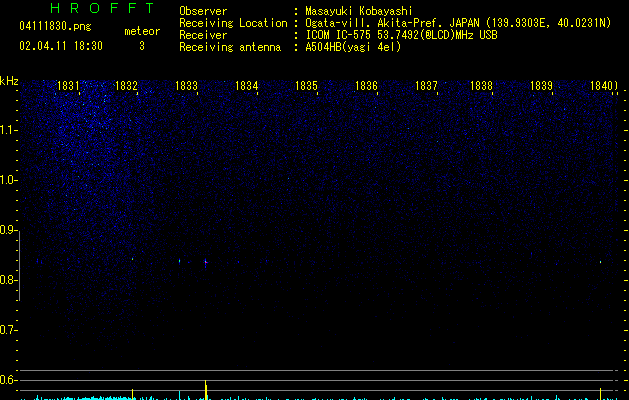Viewport: 629px width, 400px height.
Task: Click the 1837 time marker
Action: pos(426,86)
